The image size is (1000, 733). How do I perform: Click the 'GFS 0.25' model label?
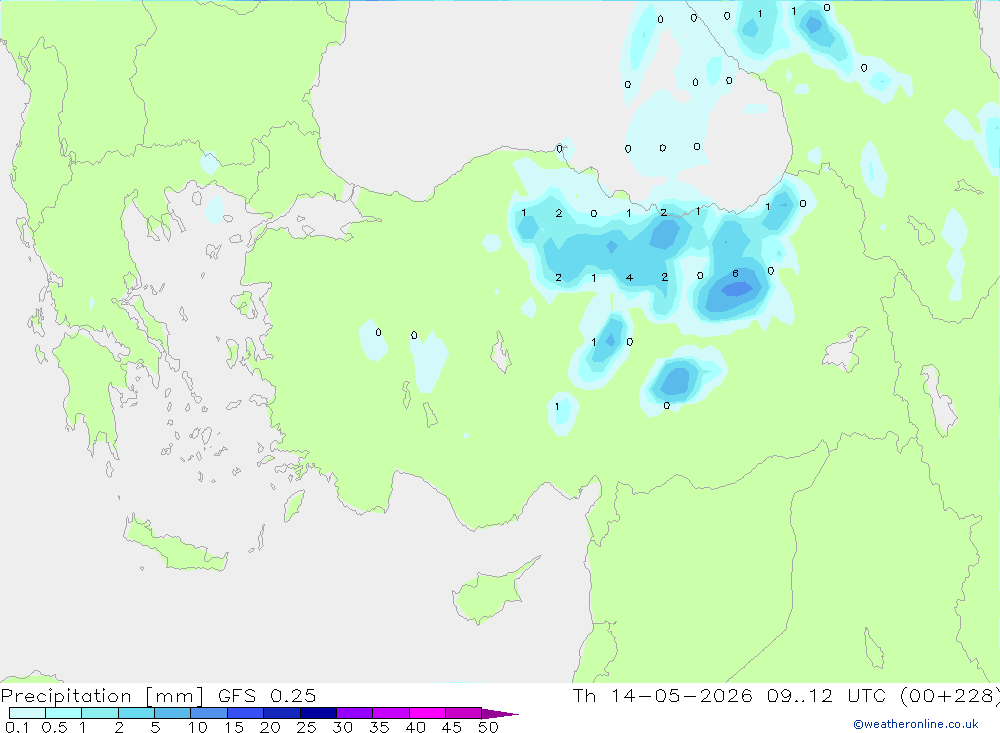[267, 696]
